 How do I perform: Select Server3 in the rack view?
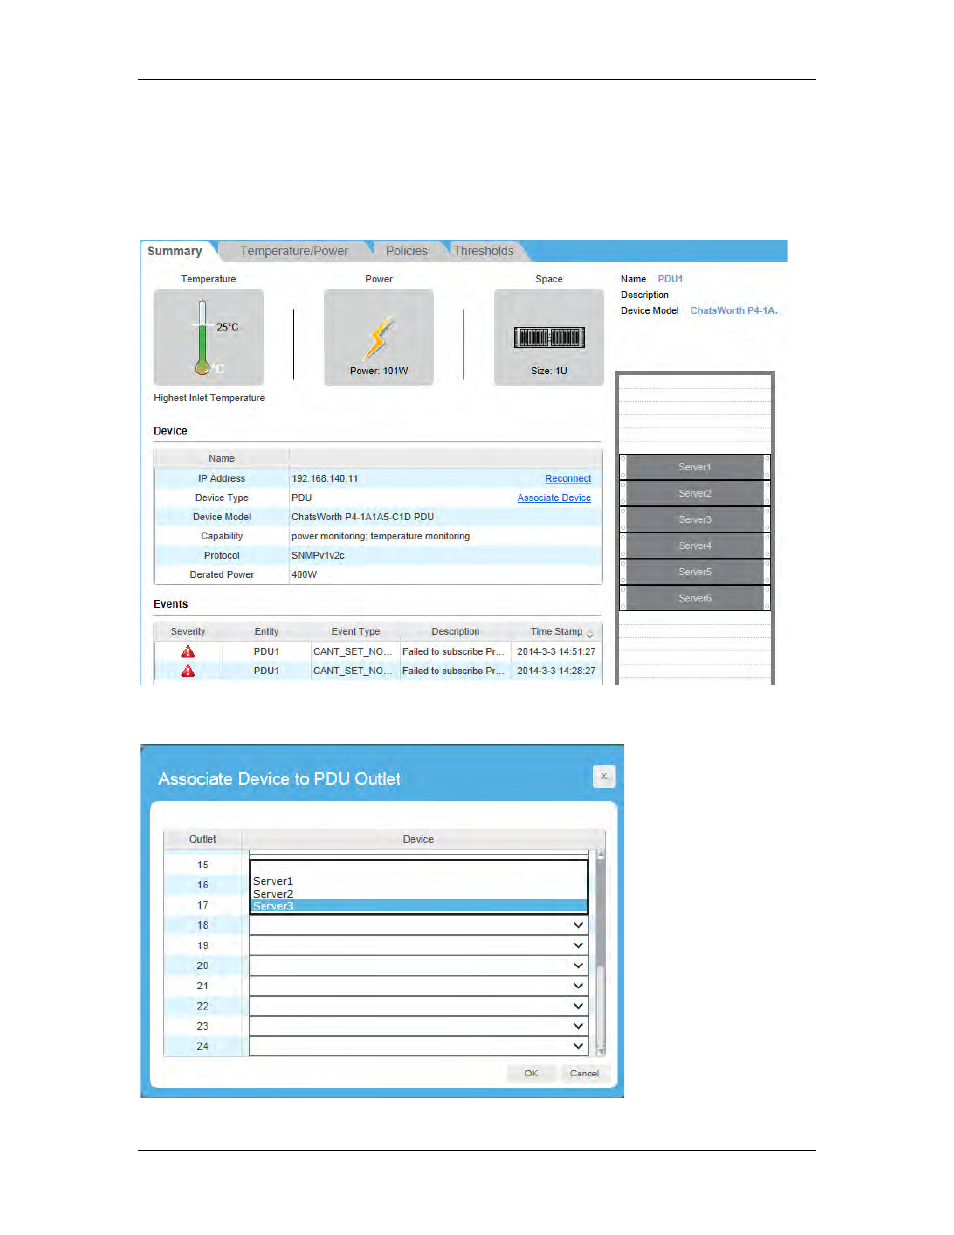[x=695, y=520]
